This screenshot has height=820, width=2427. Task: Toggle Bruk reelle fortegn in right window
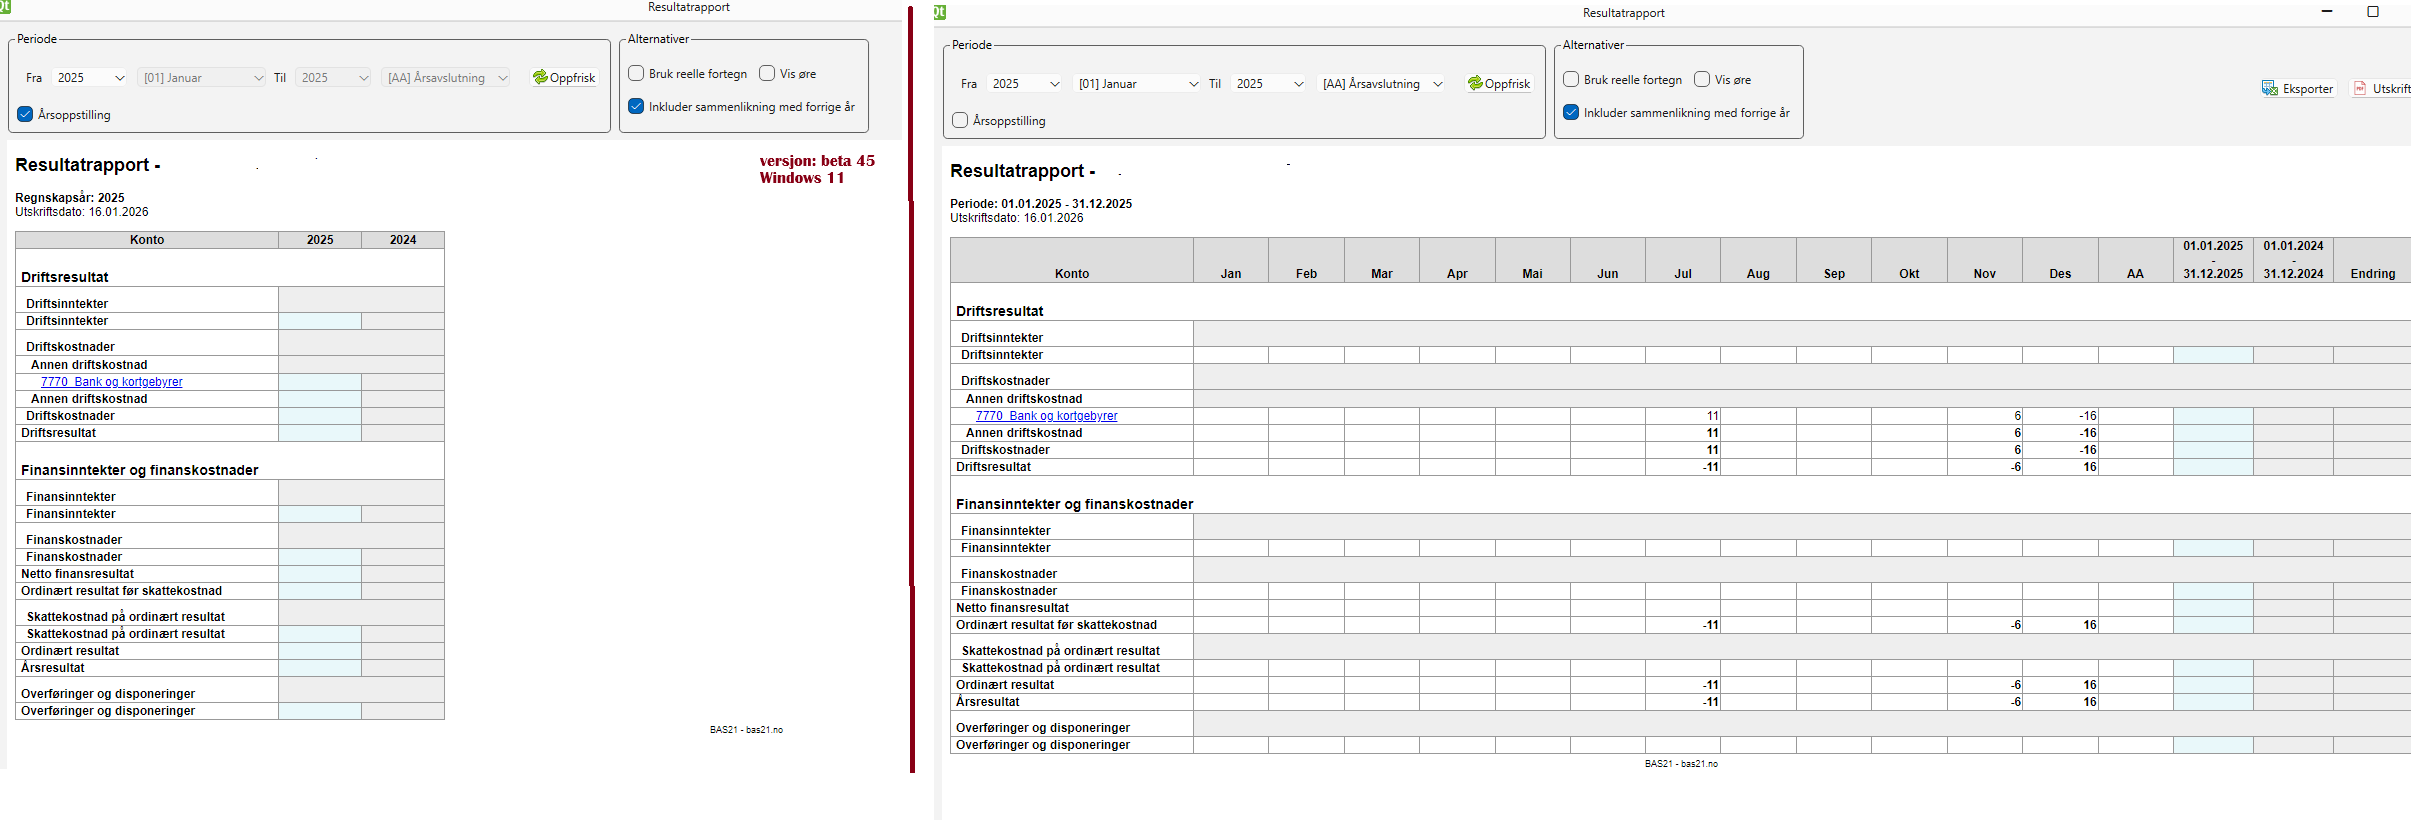[1571, 79]
